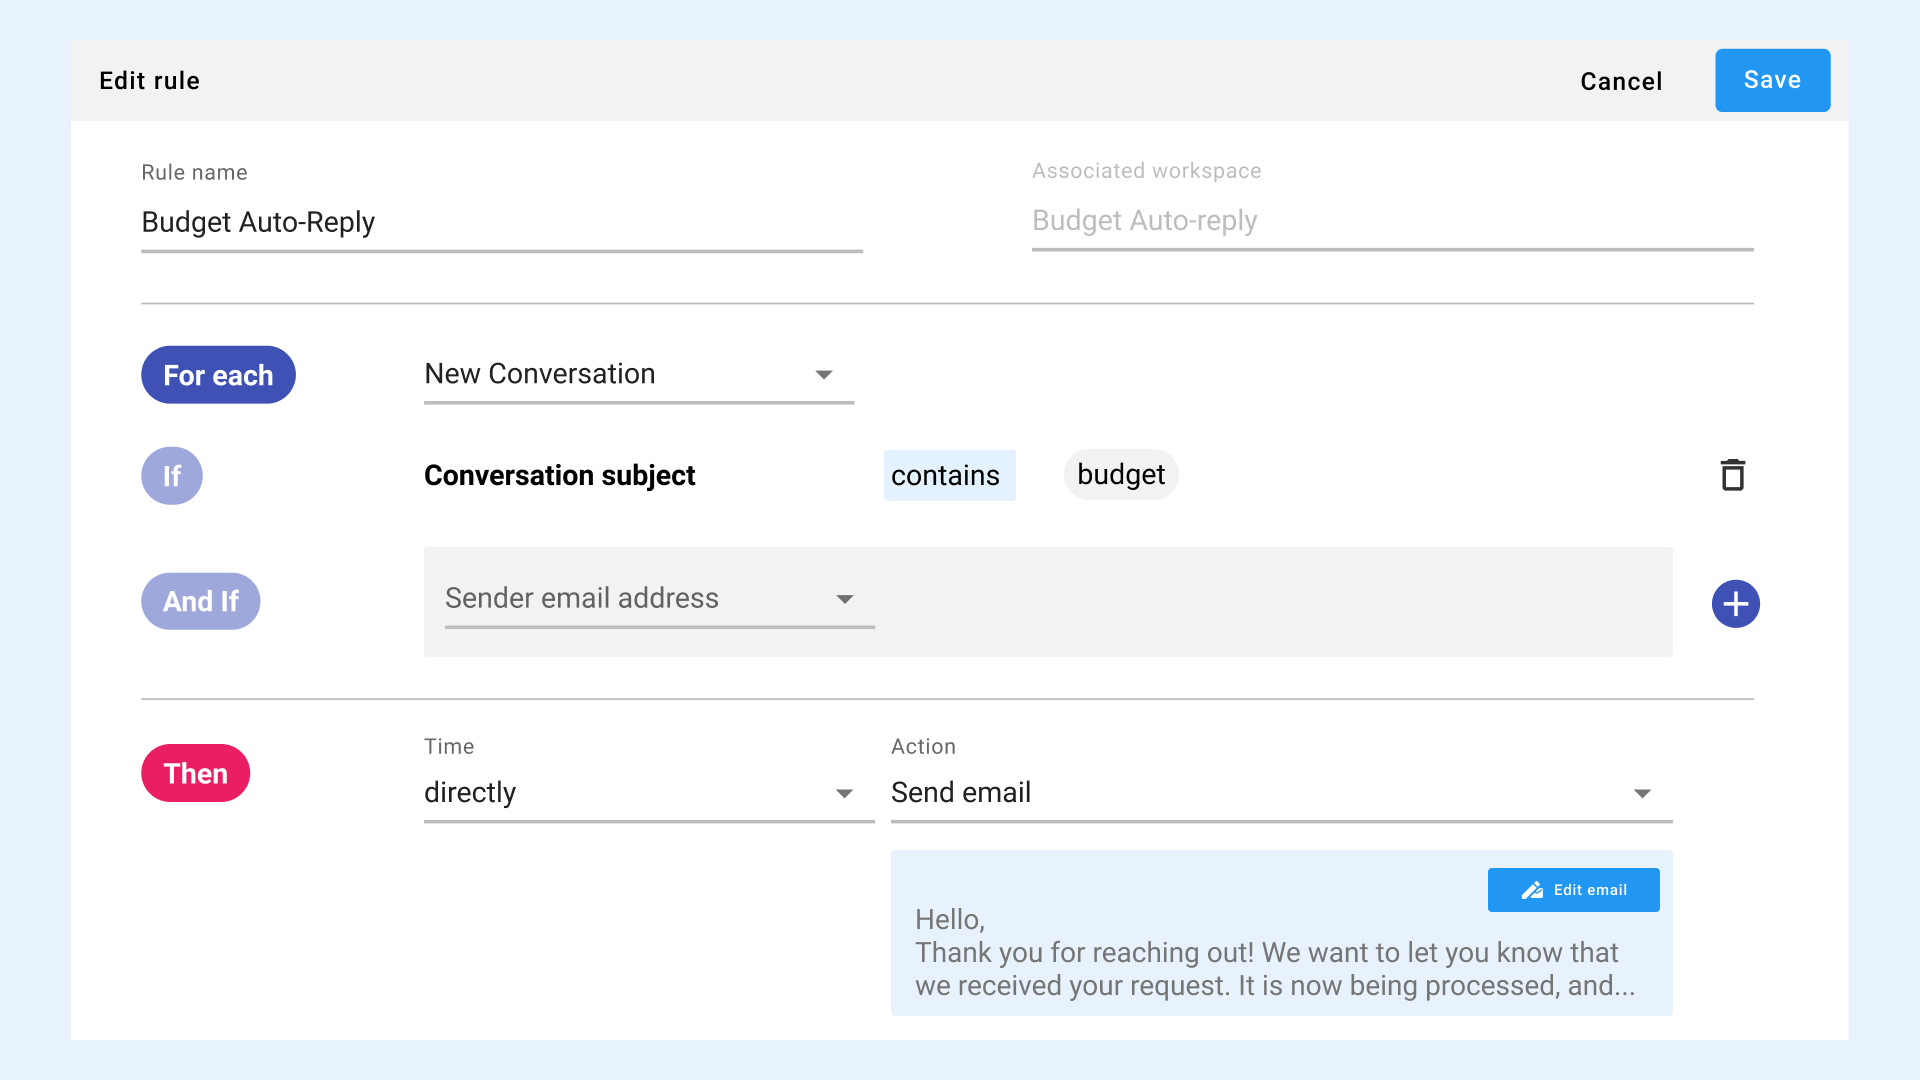Save the Budget Auto-Reply rule

[x=1772, y=80]
